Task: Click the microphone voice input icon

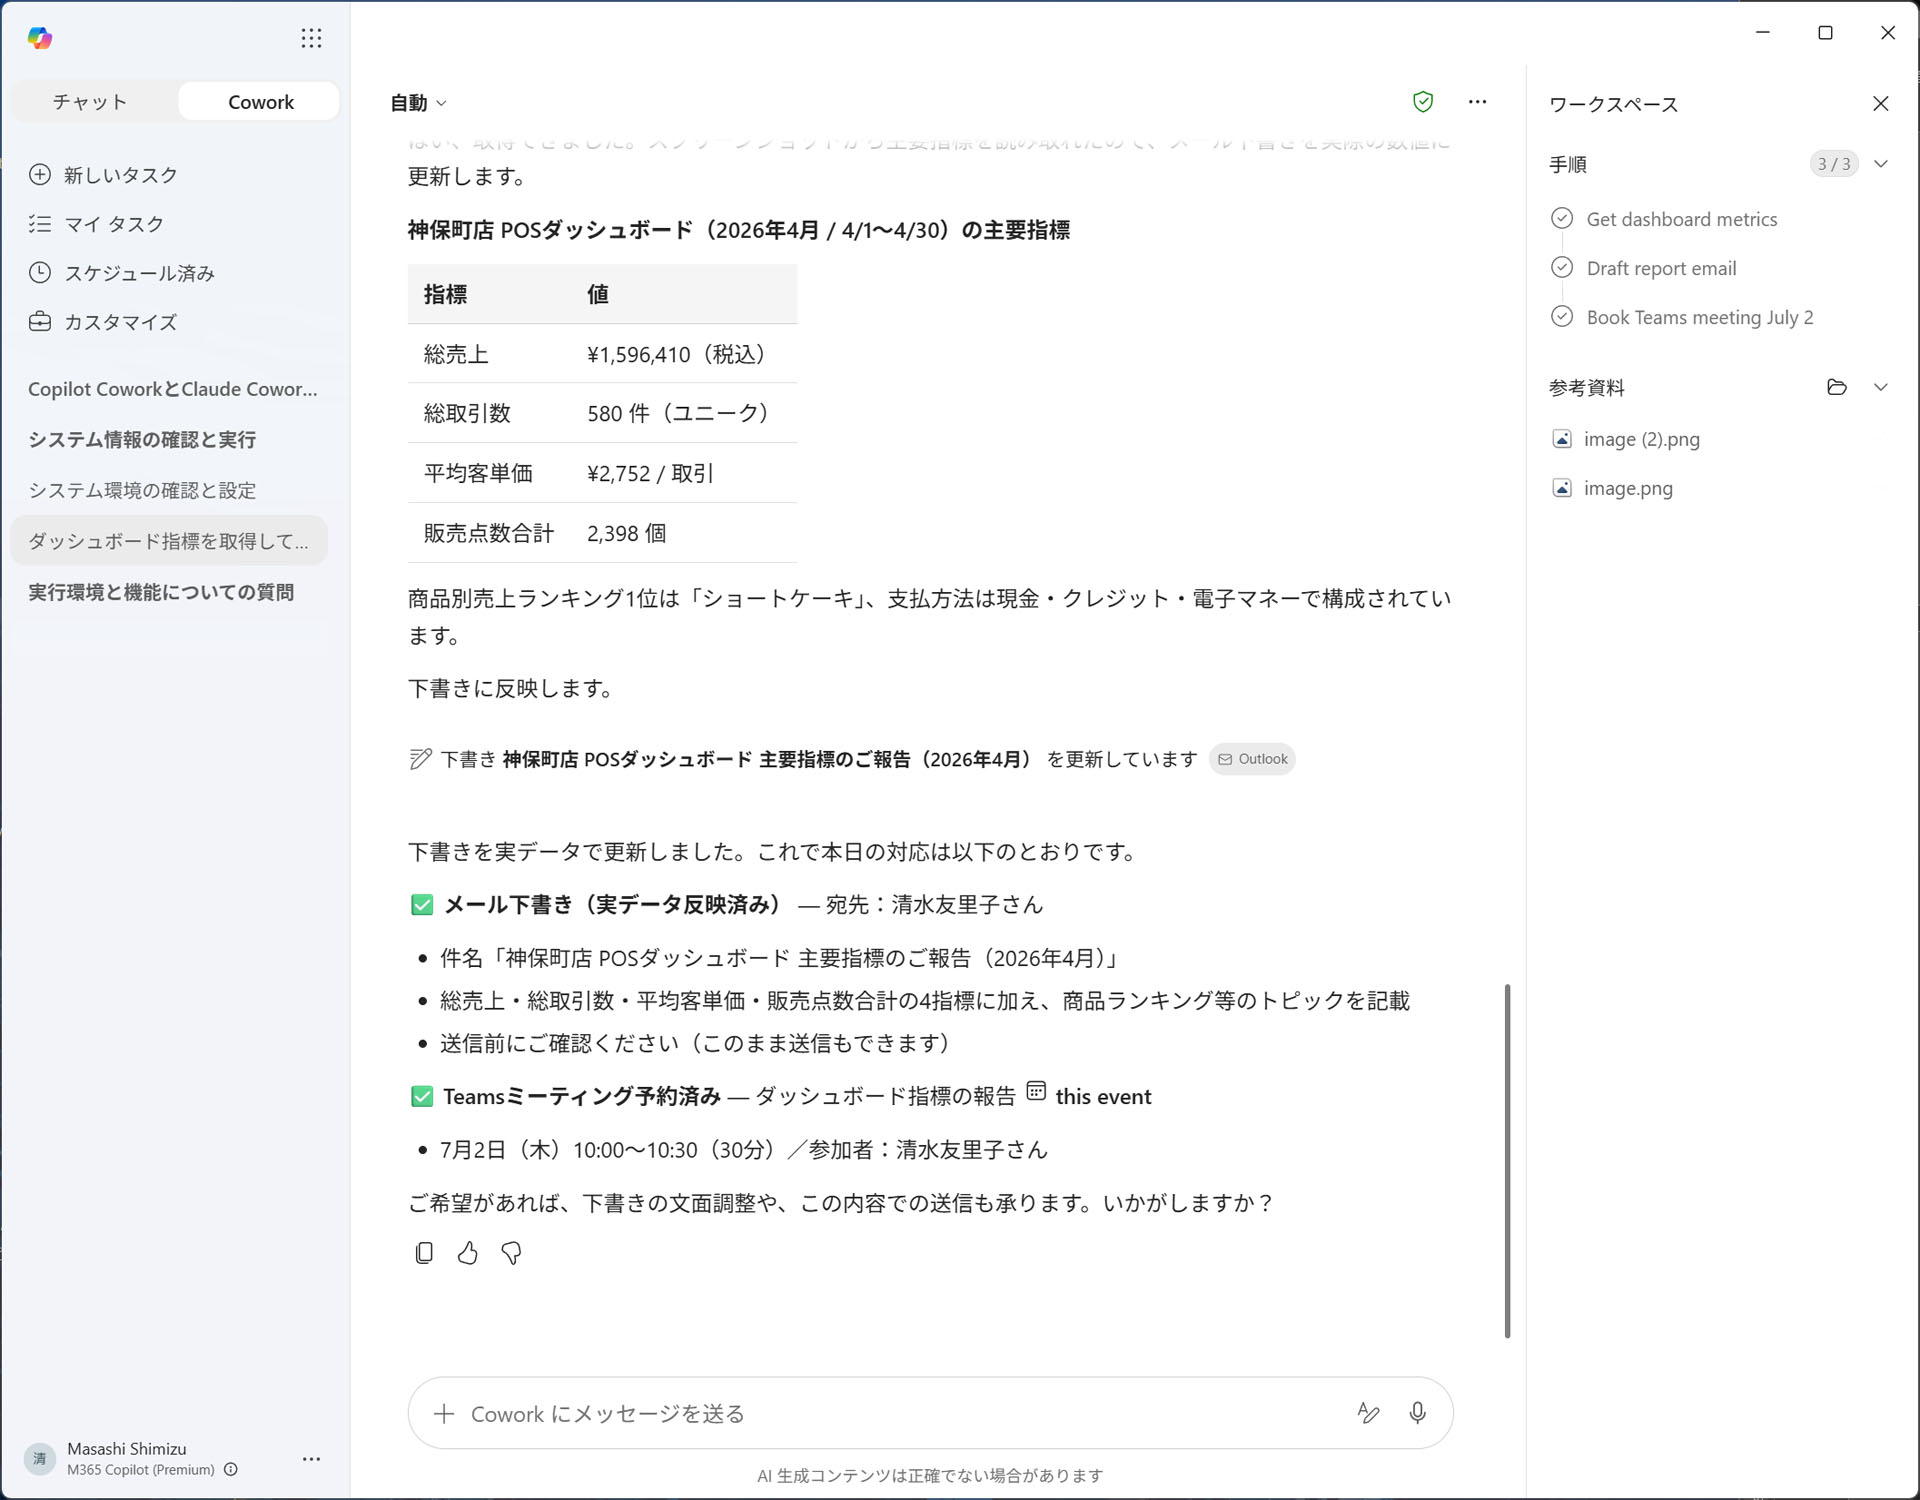Action: (x=1417, y=1412)
